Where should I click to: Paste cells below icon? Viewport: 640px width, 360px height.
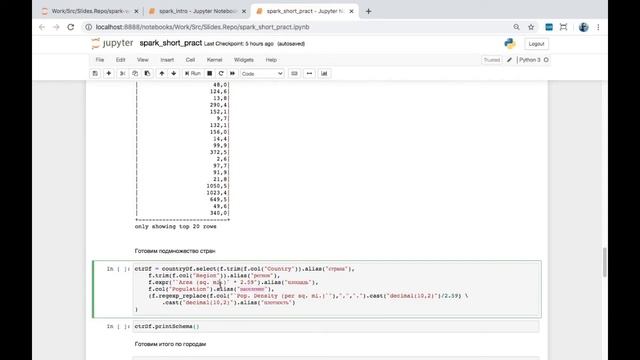tap(147, 73)
